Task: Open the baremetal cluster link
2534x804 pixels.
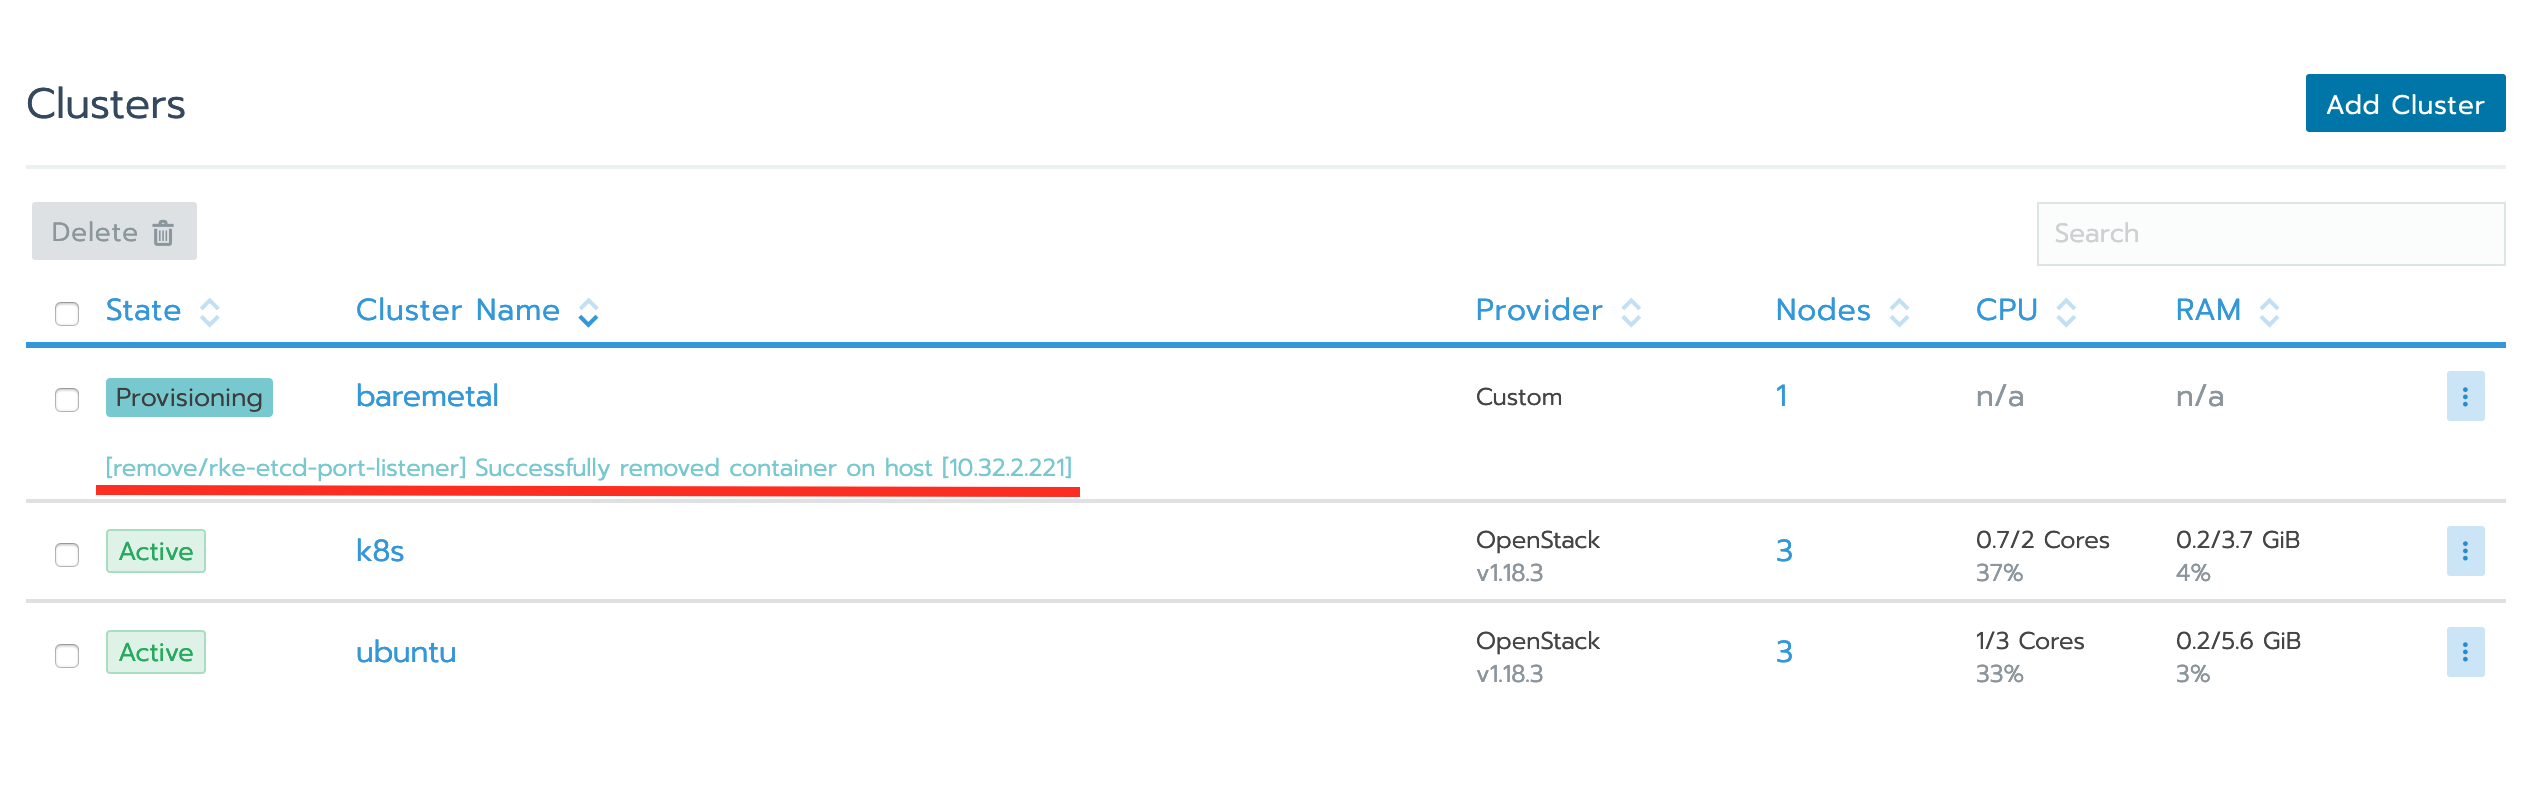Action: [427, 396]
